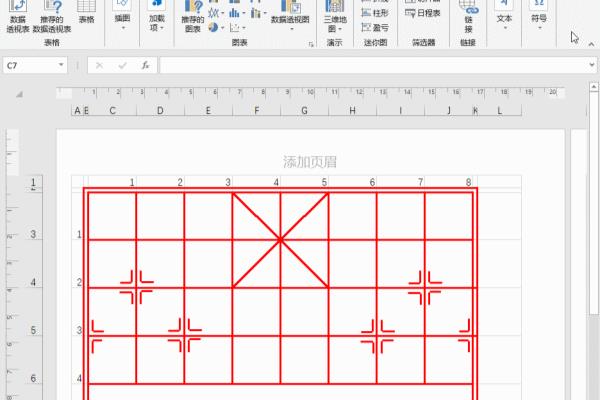600x400 pixels.
Task: Insert a column sparkline (柱形)
Action: [376, 14]
